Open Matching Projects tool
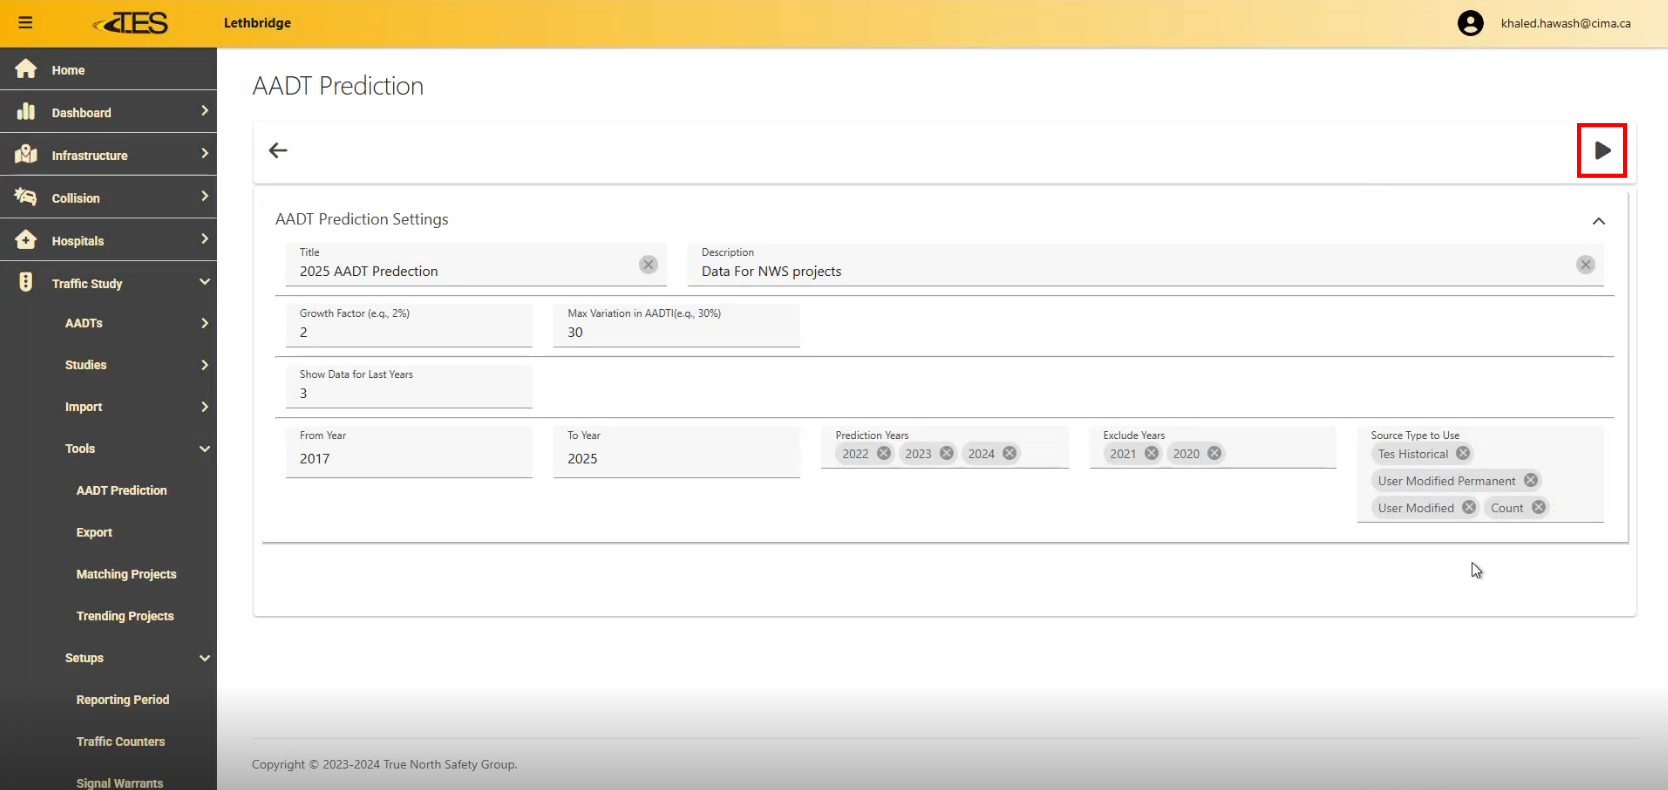1668x790 pixels. pos(126,574)
